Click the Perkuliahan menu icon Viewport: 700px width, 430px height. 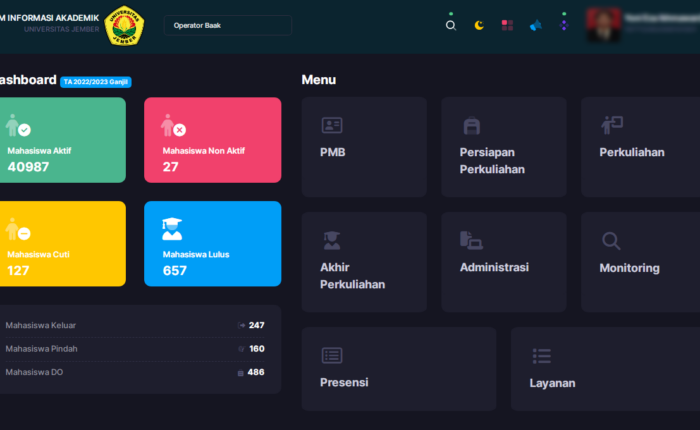point(612,125)
